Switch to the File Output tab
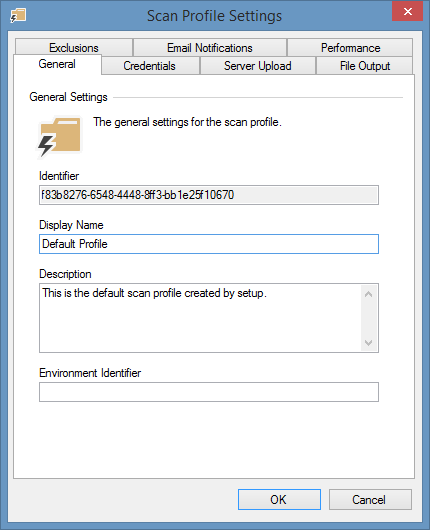Screen dimensions: 430x530 365,66
